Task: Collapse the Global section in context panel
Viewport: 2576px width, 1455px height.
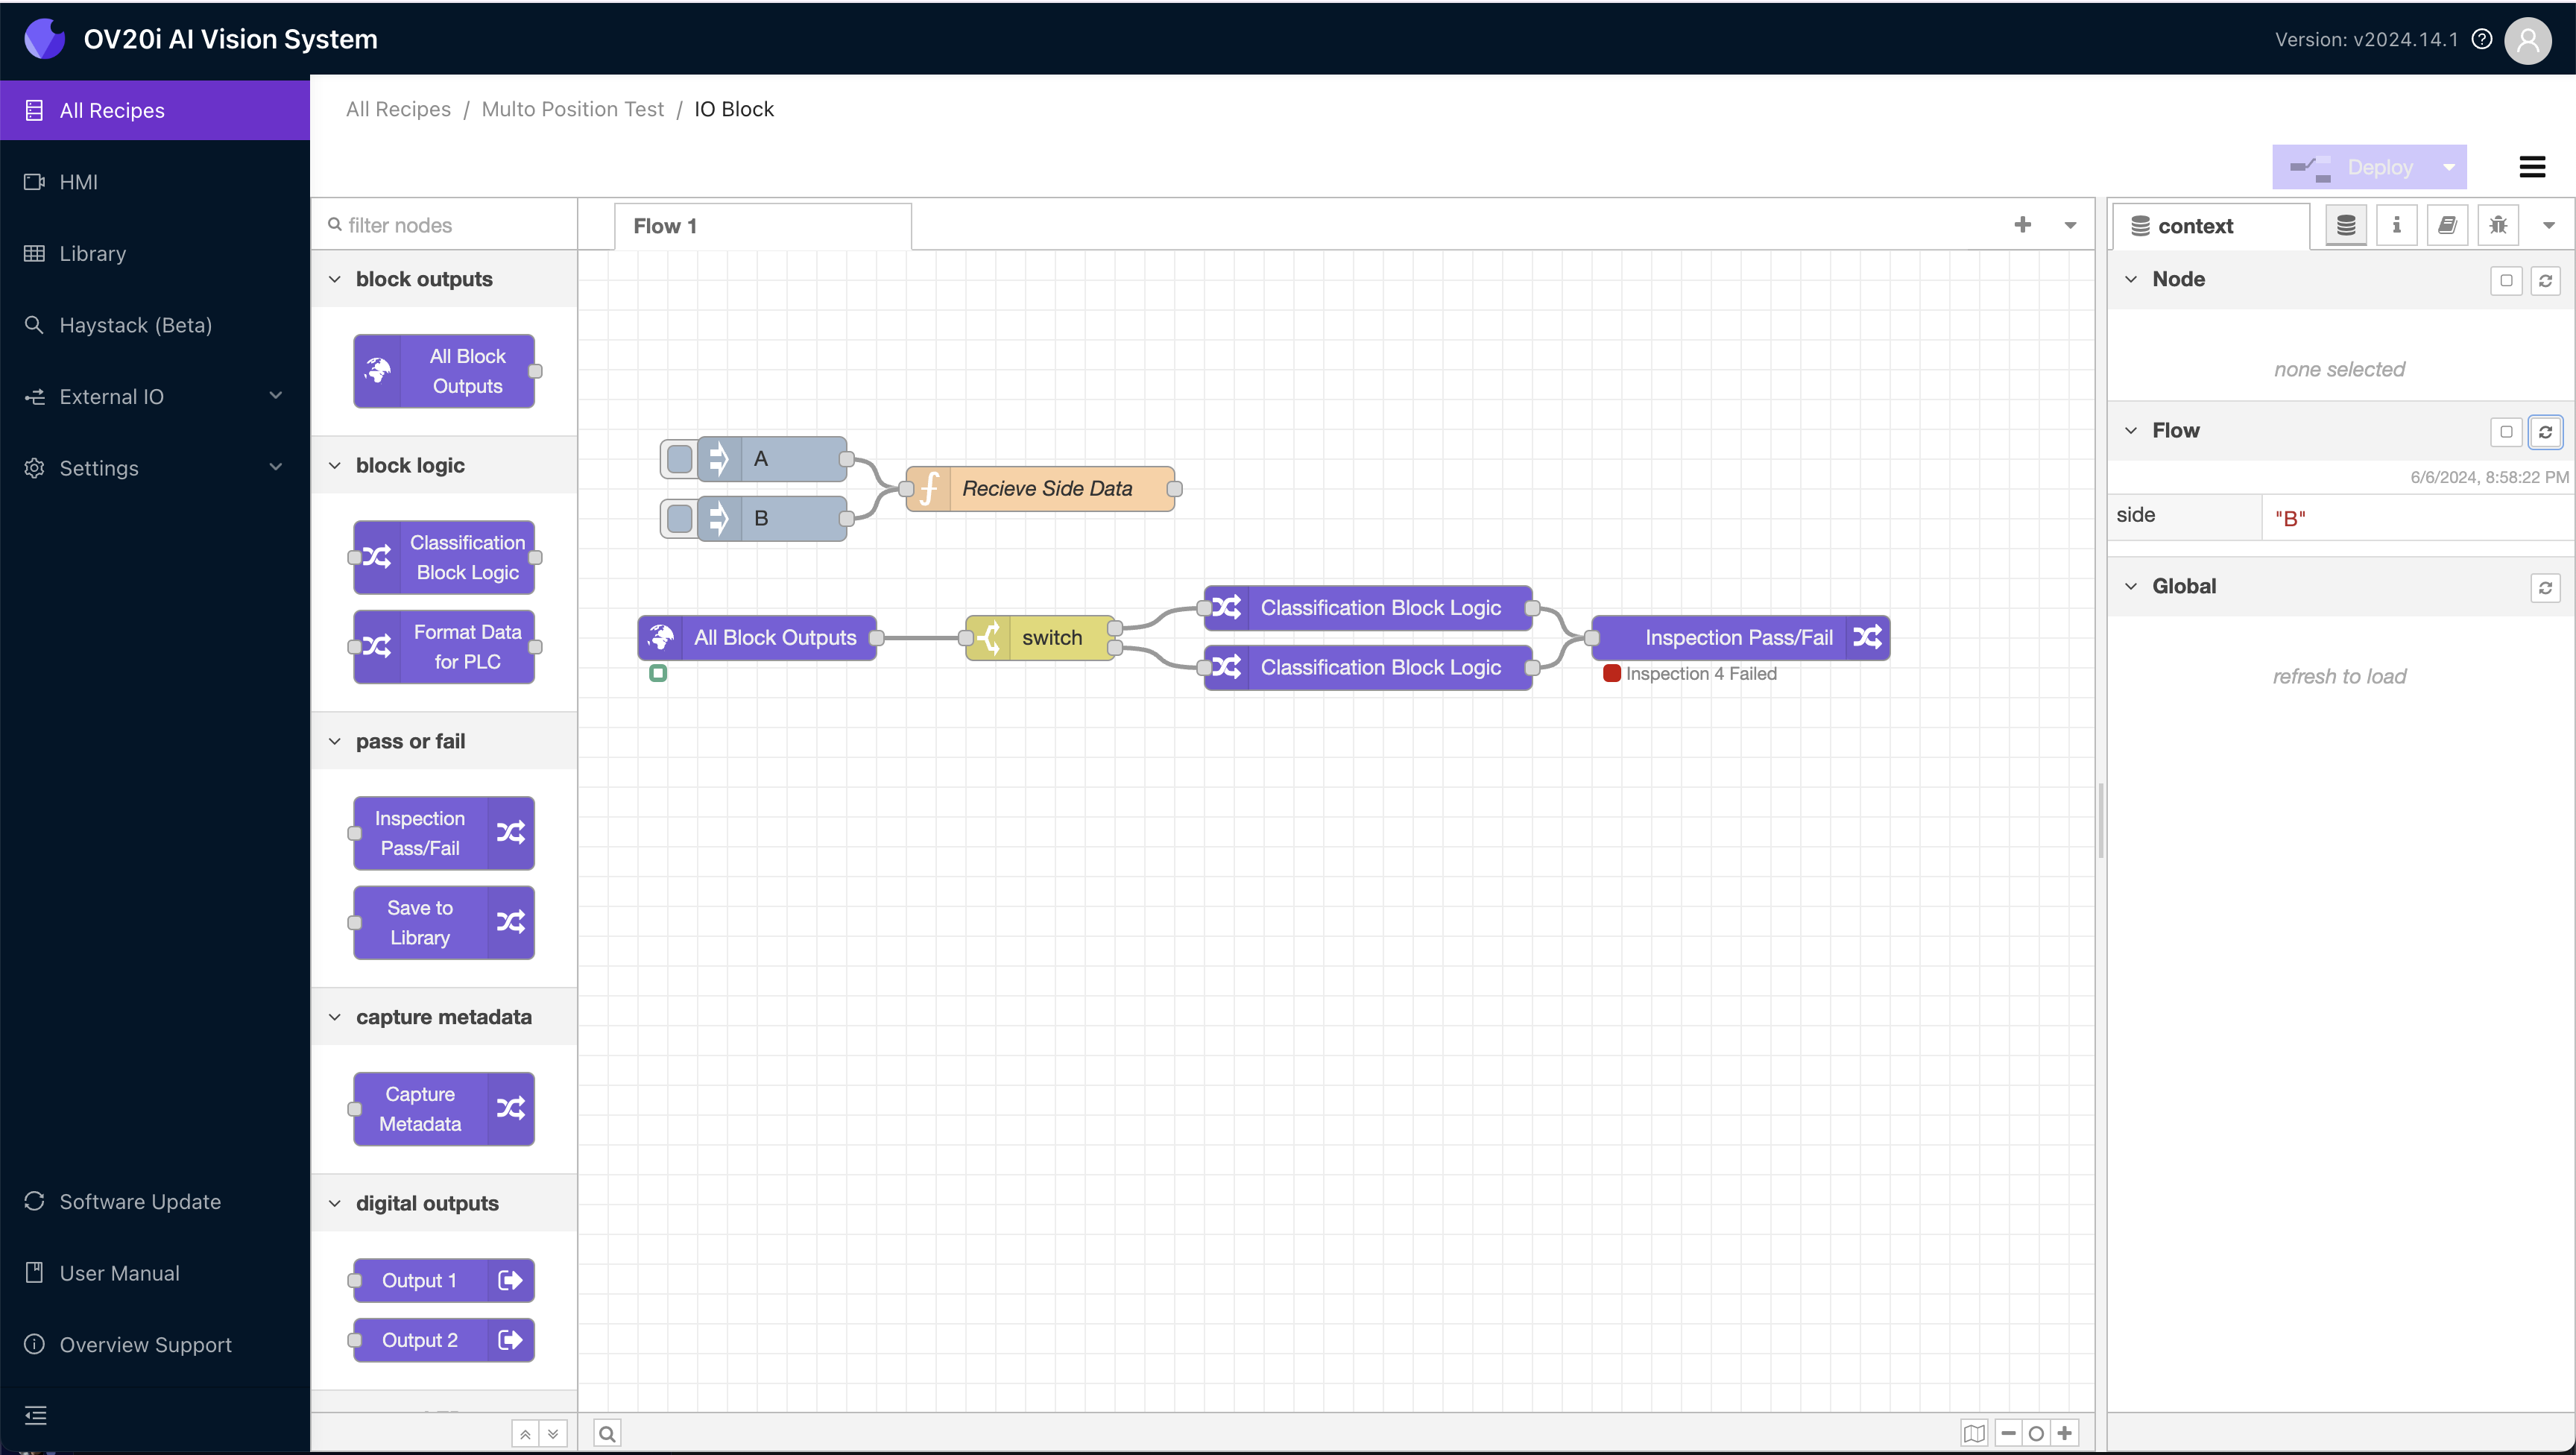Action: pyautogui.click(x=2131, y=586)
